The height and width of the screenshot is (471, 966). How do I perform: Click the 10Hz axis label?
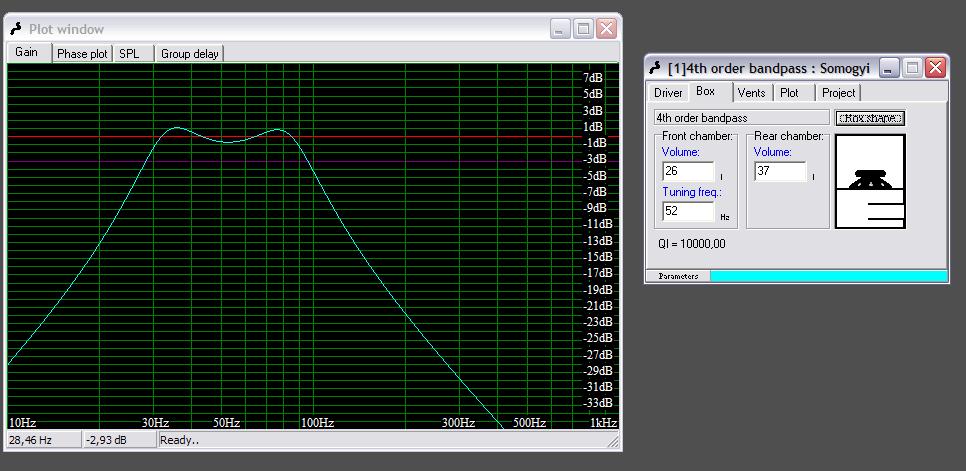[x=22, y=423]
